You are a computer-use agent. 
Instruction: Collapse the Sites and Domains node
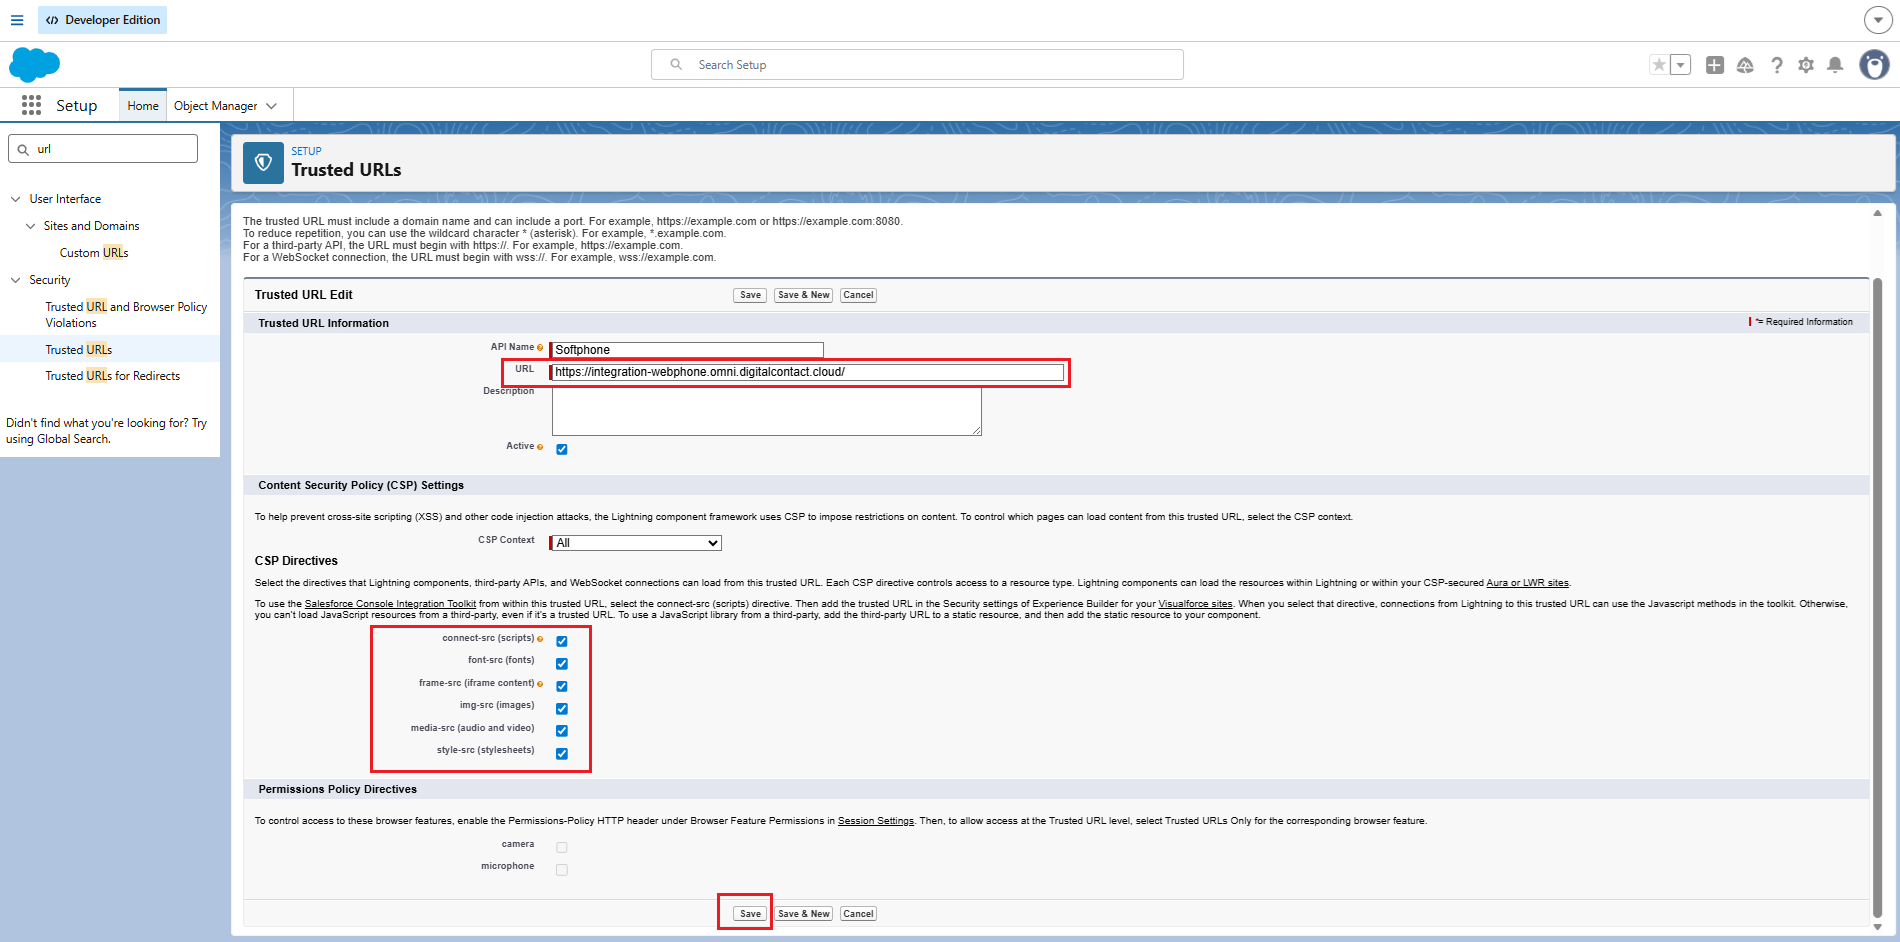pos(30,226)
